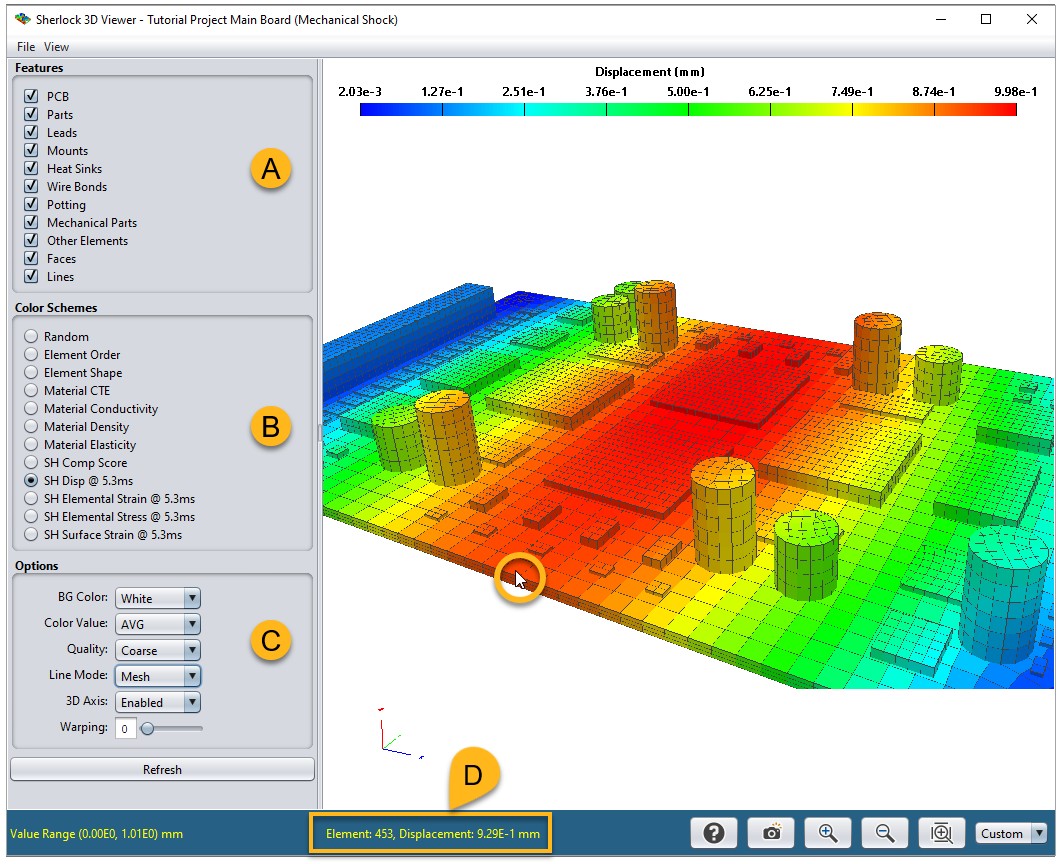Screen dimensions: 1060x864
Task: Click the Help question mark icon
Action: point(713,833)
